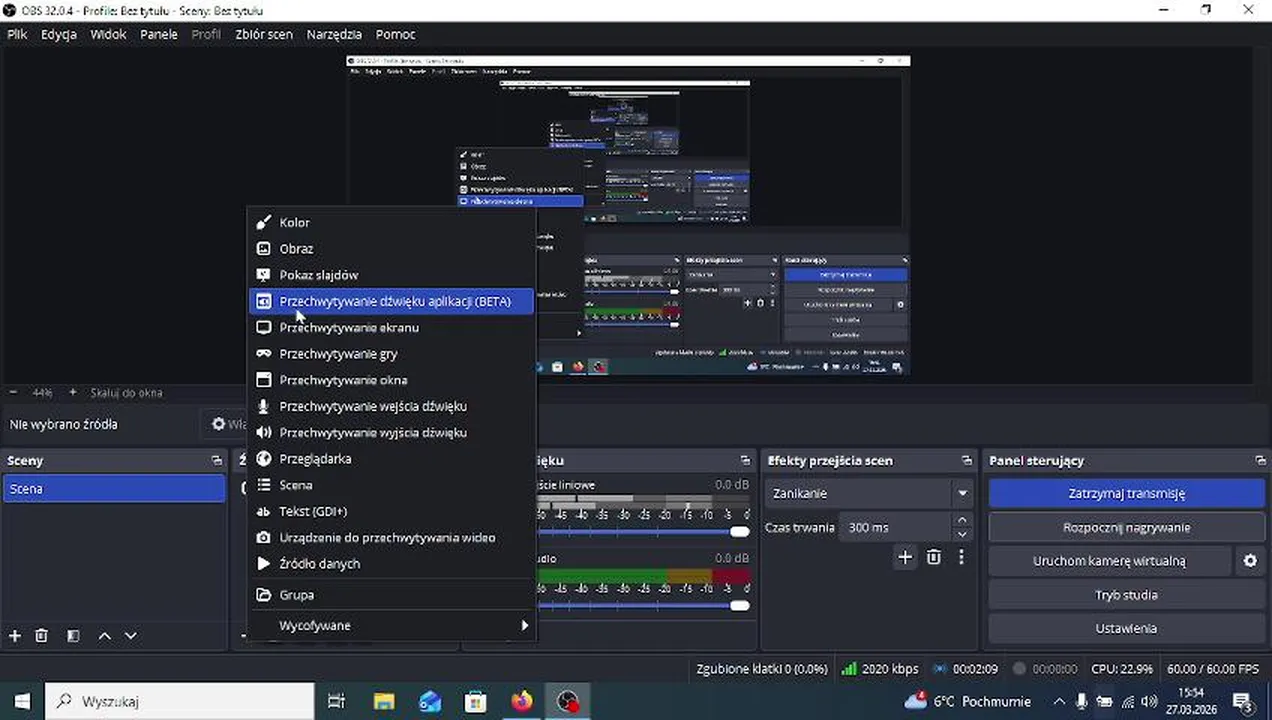Open virtual camera settings gear
Screen dimensions: 1272x720
[1250, 561]
